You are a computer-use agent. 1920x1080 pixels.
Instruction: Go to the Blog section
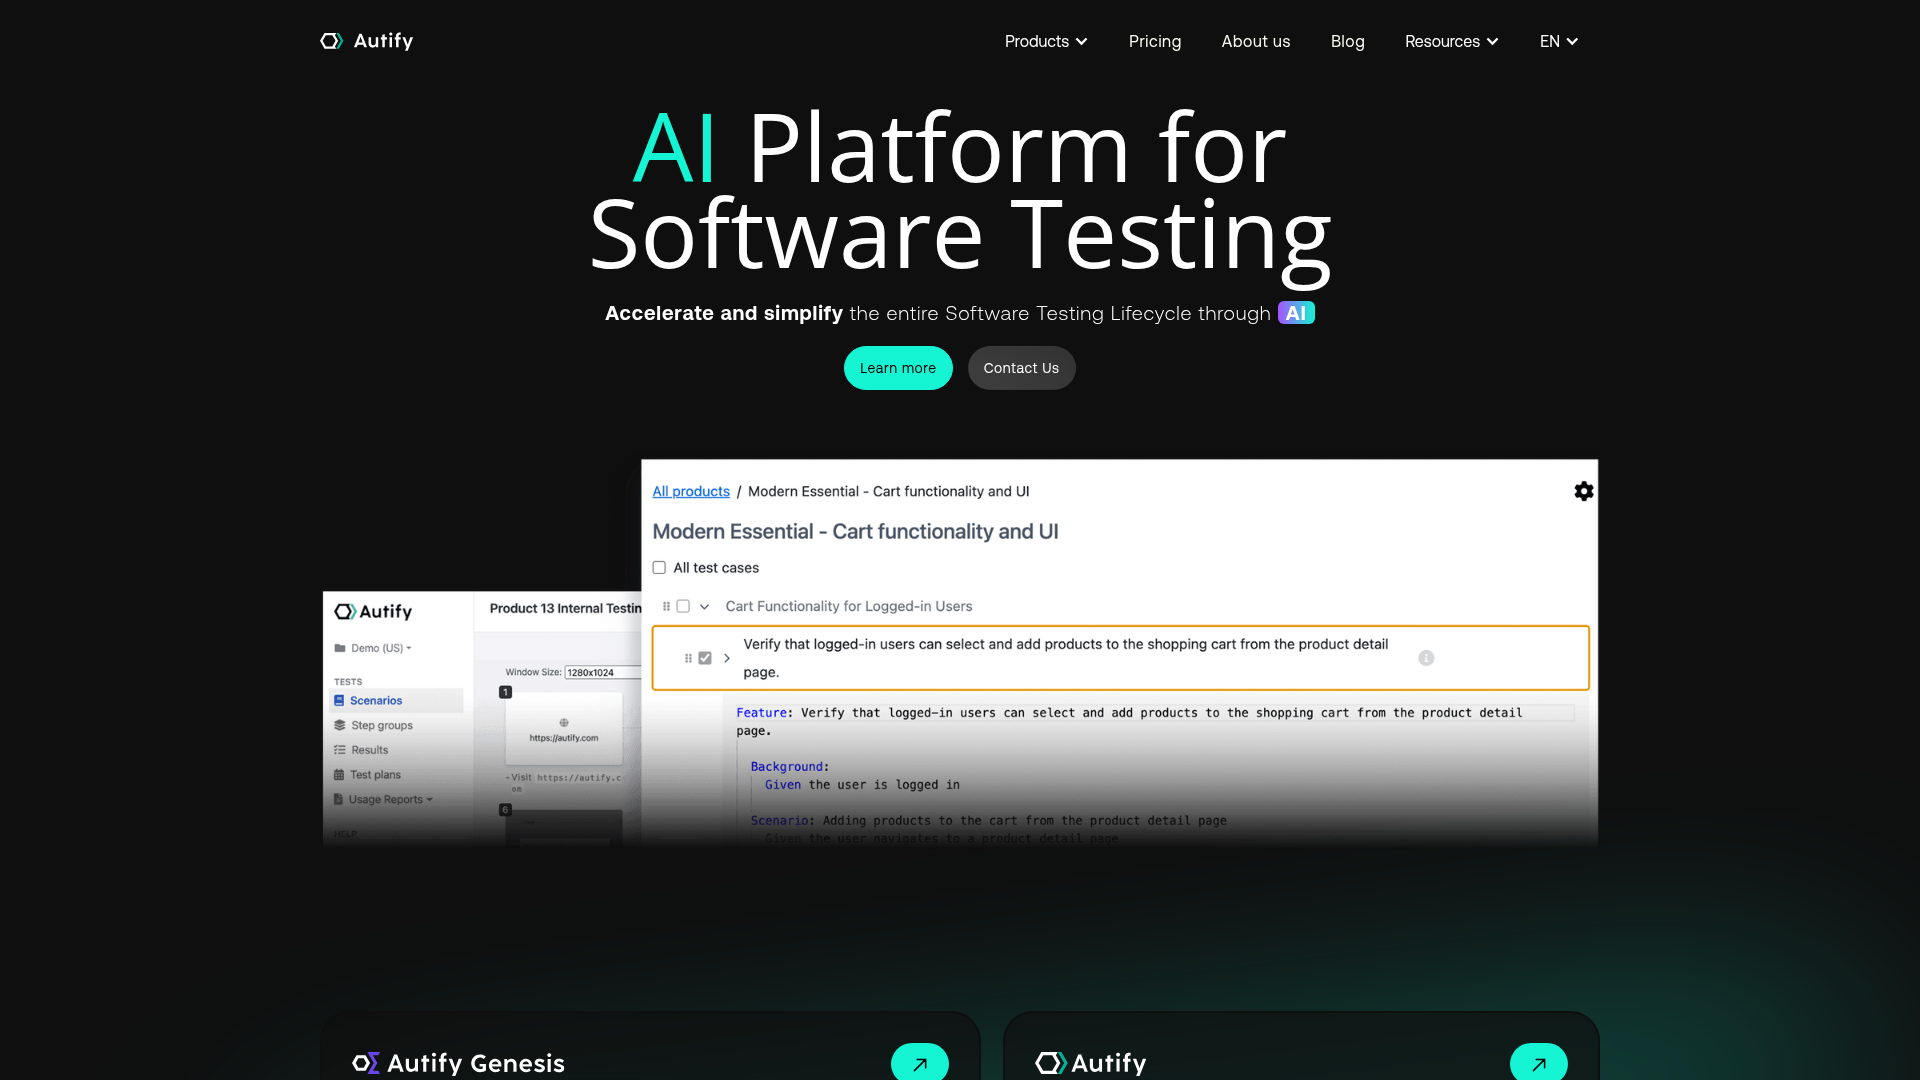coord(1347,41)
